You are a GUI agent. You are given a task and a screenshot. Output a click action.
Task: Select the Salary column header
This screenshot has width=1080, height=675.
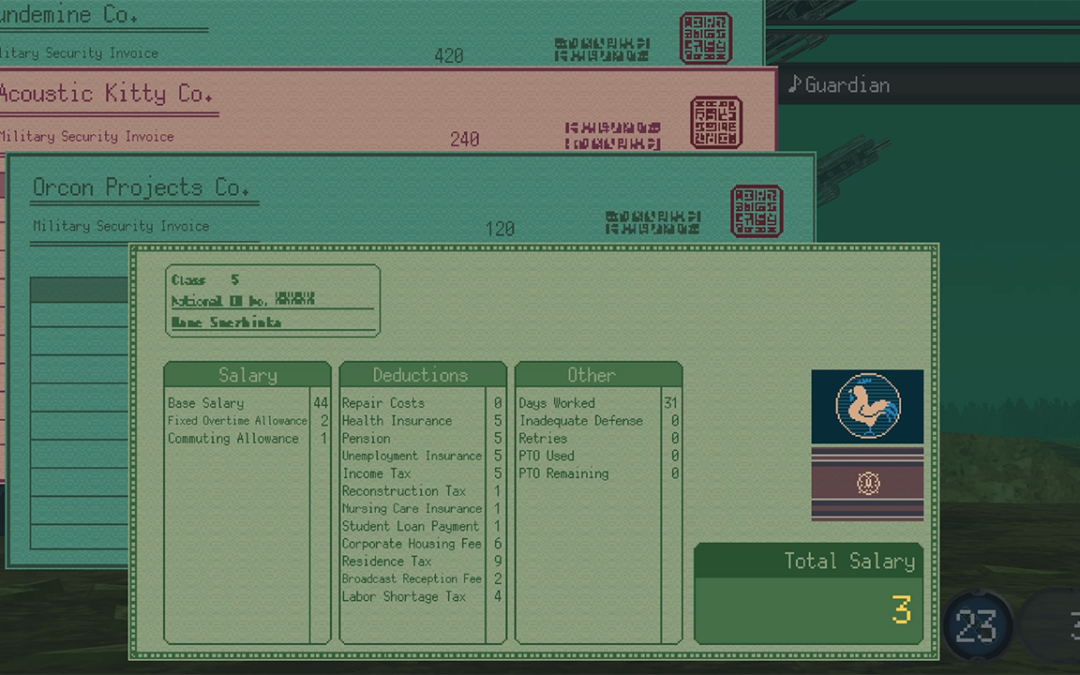pyautogui.click(x=247, y=375)
